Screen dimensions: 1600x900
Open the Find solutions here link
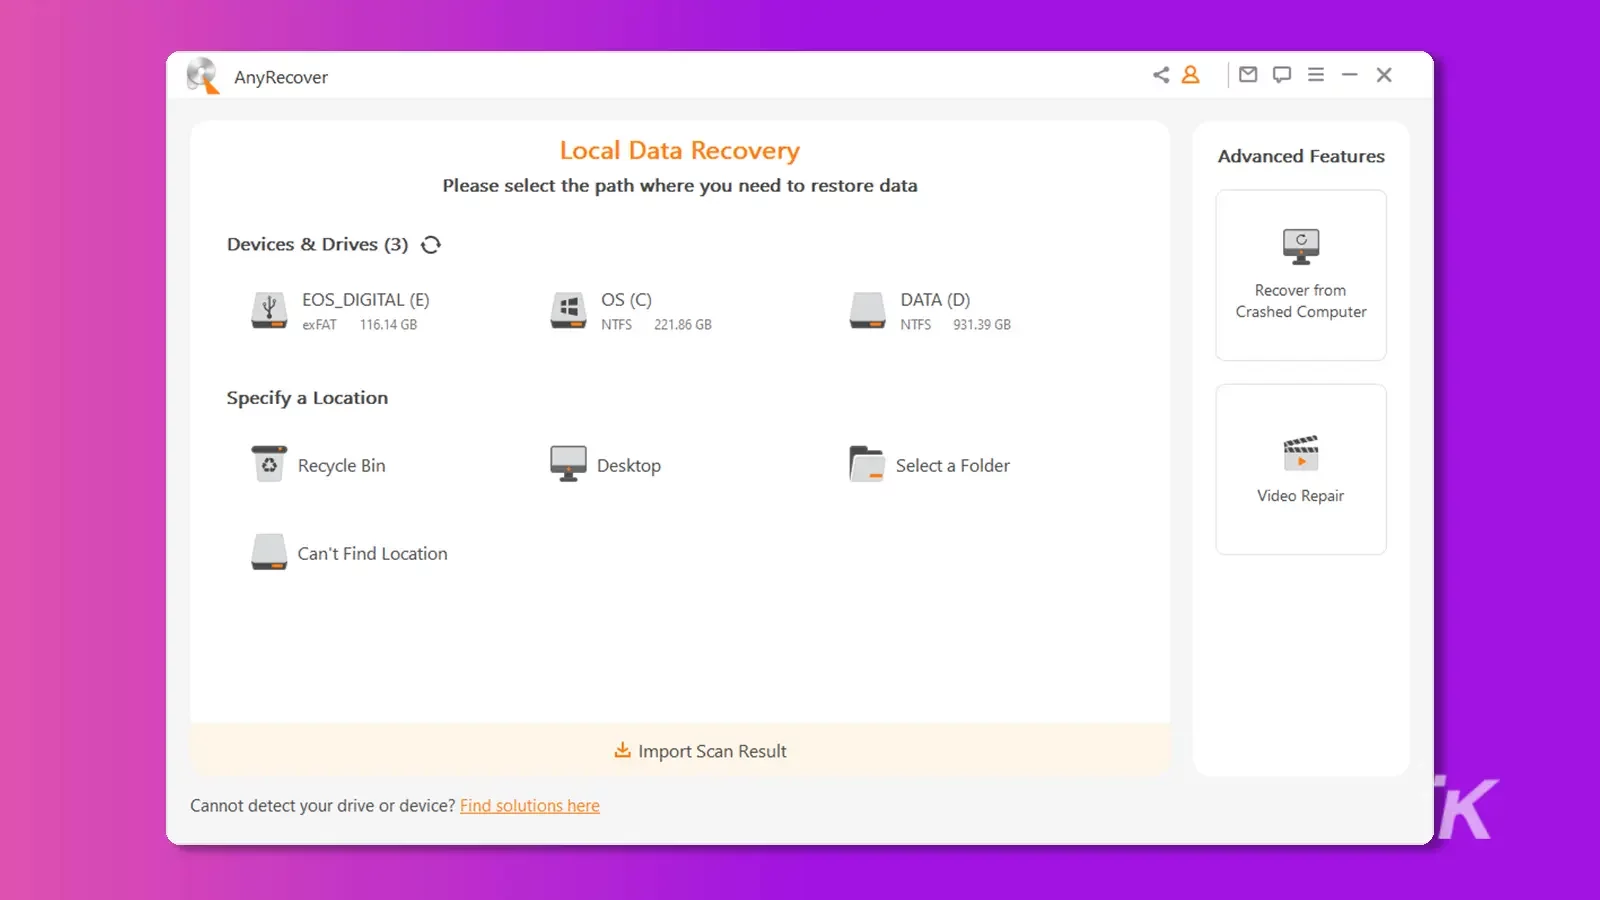pos(530,806)
